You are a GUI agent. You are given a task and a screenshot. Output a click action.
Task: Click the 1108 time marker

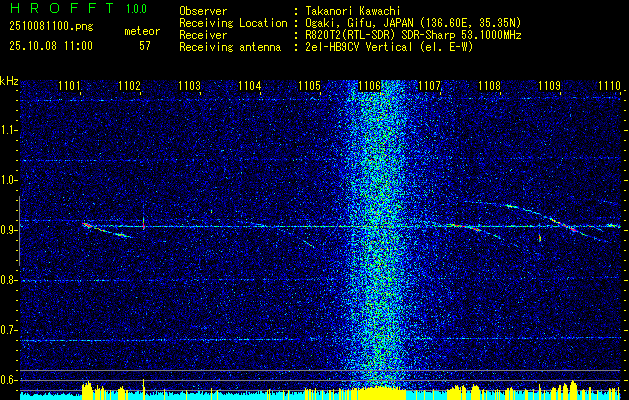click(x=489, y=86)
